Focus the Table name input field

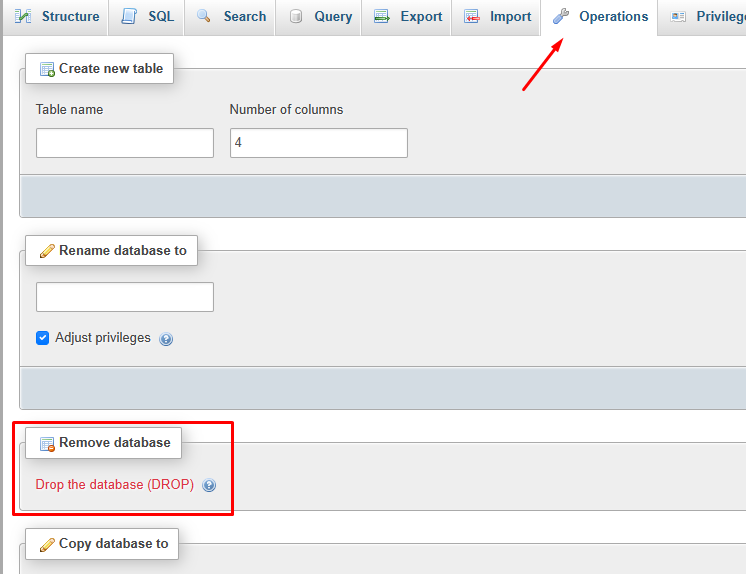(x=125, y=143)
